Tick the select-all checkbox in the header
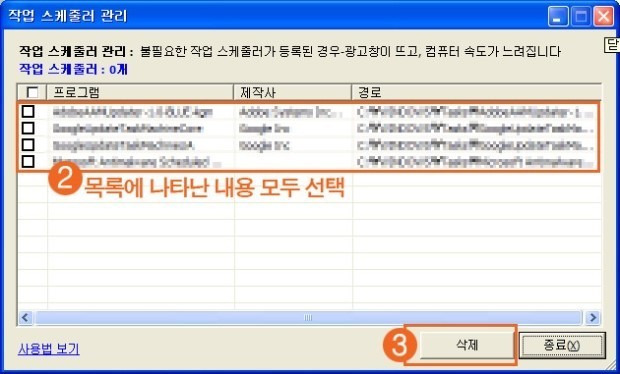 tap(32, 93)
